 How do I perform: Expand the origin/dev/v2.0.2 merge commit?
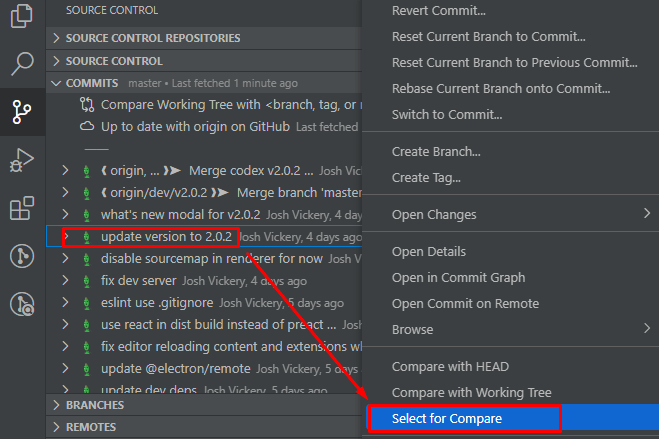(65, 192)
